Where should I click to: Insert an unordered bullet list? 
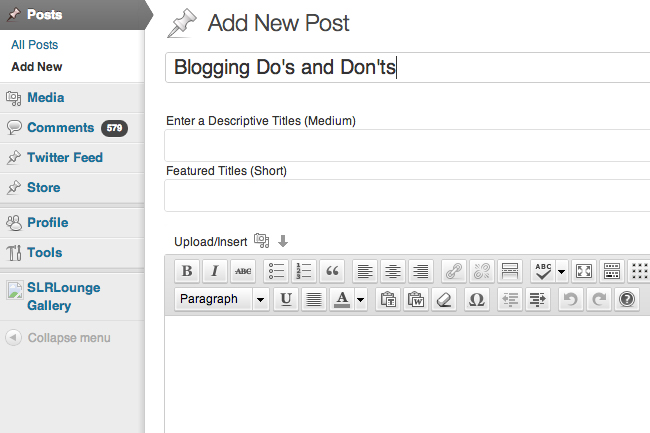(x=276, y=271)
